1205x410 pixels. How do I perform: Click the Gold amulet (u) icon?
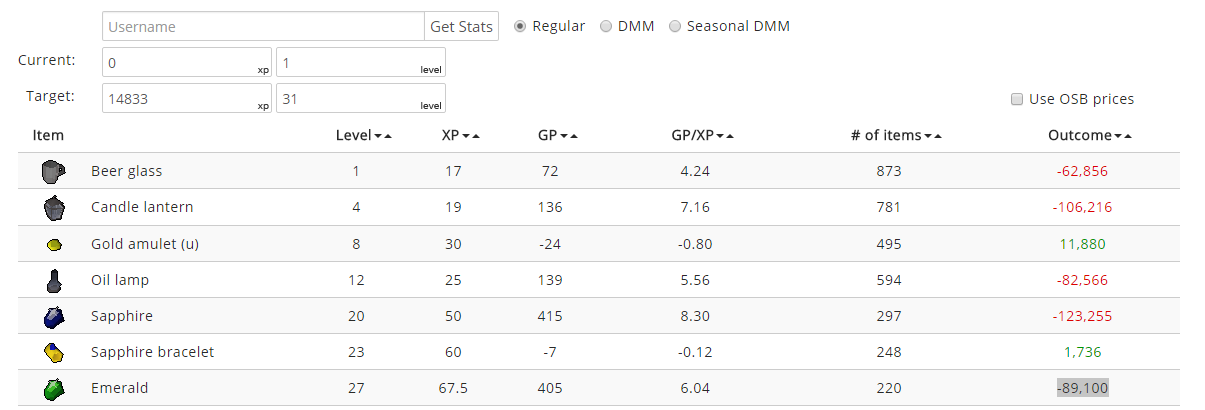point(53,244)
